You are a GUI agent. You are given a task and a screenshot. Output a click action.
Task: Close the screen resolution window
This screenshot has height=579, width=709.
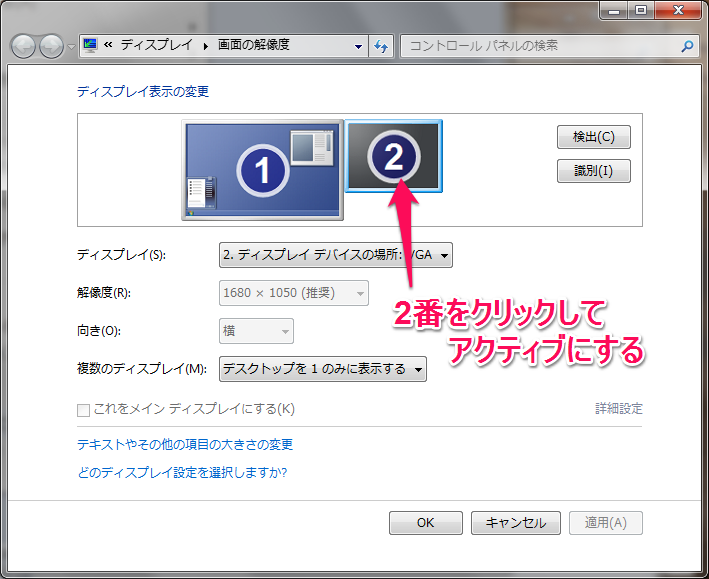tap(678, 10)
